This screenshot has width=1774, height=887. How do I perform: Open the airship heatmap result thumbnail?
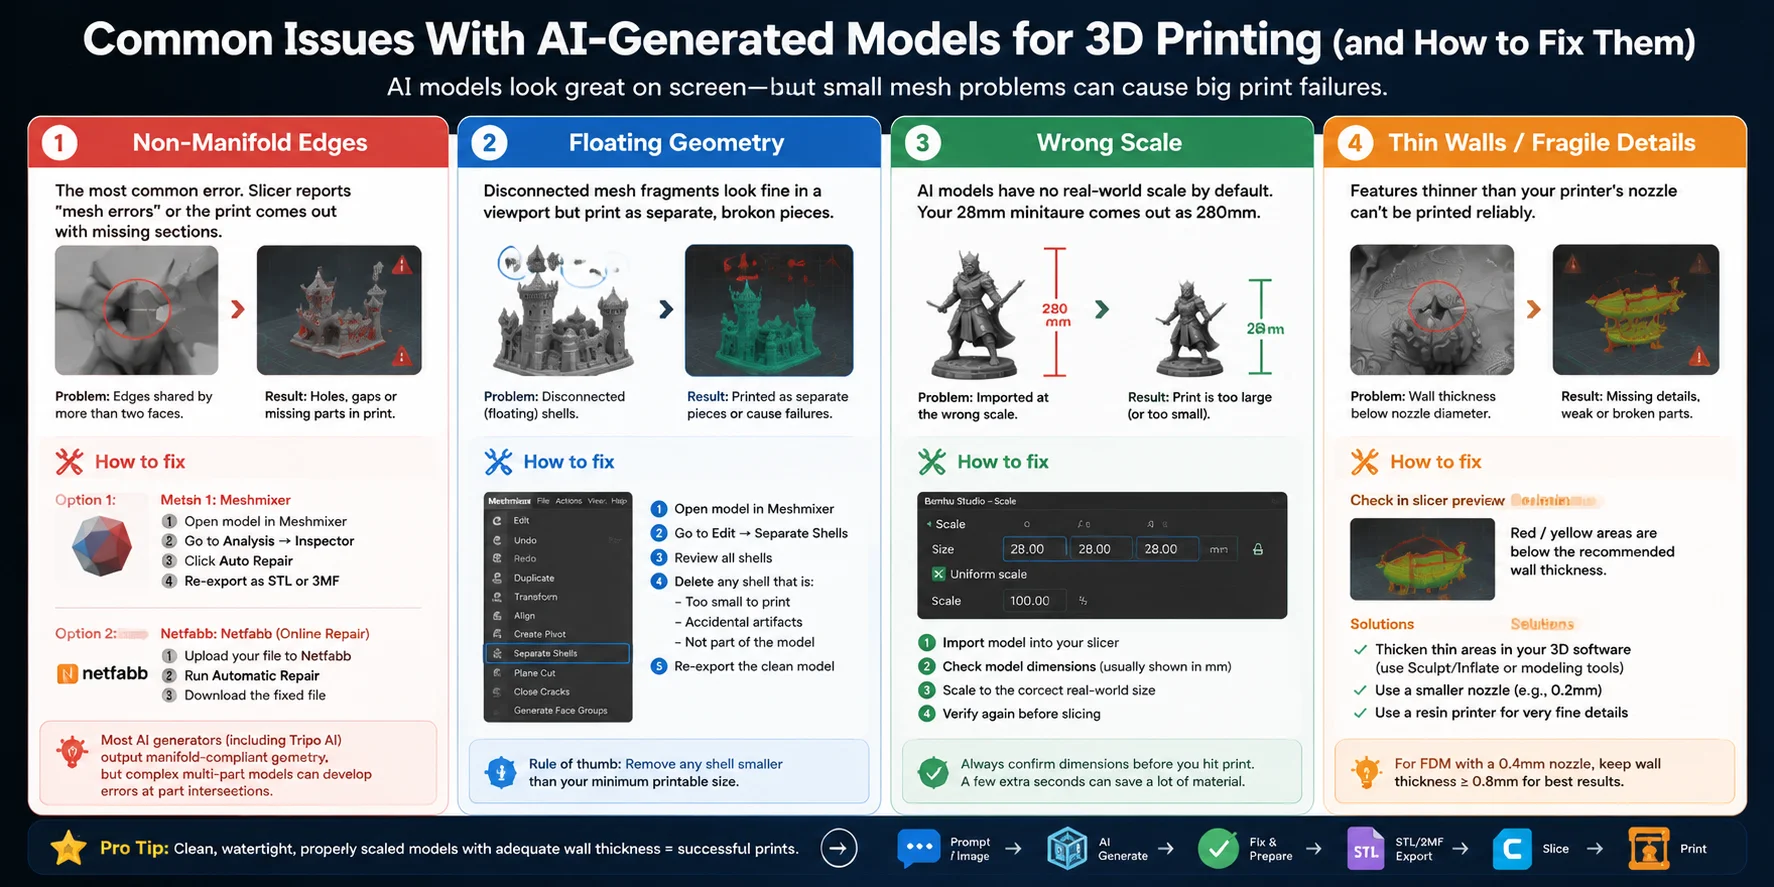point(1636,310)
